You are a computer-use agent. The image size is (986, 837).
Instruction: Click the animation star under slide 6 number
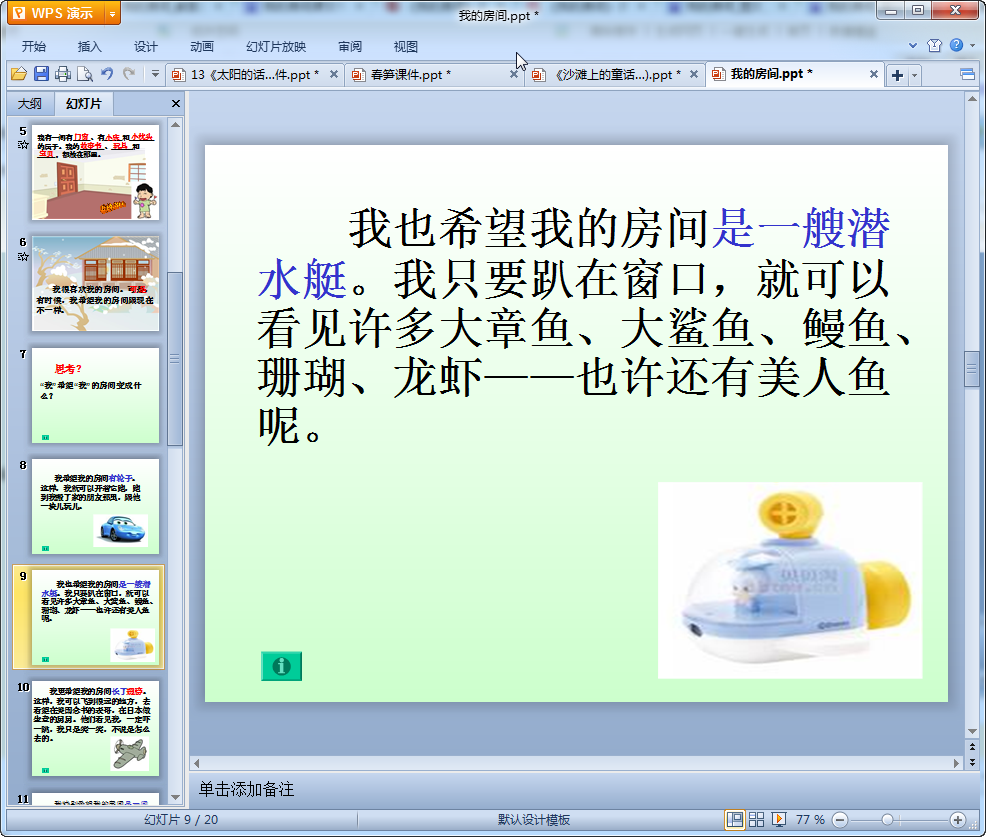[x=23, y=256]
